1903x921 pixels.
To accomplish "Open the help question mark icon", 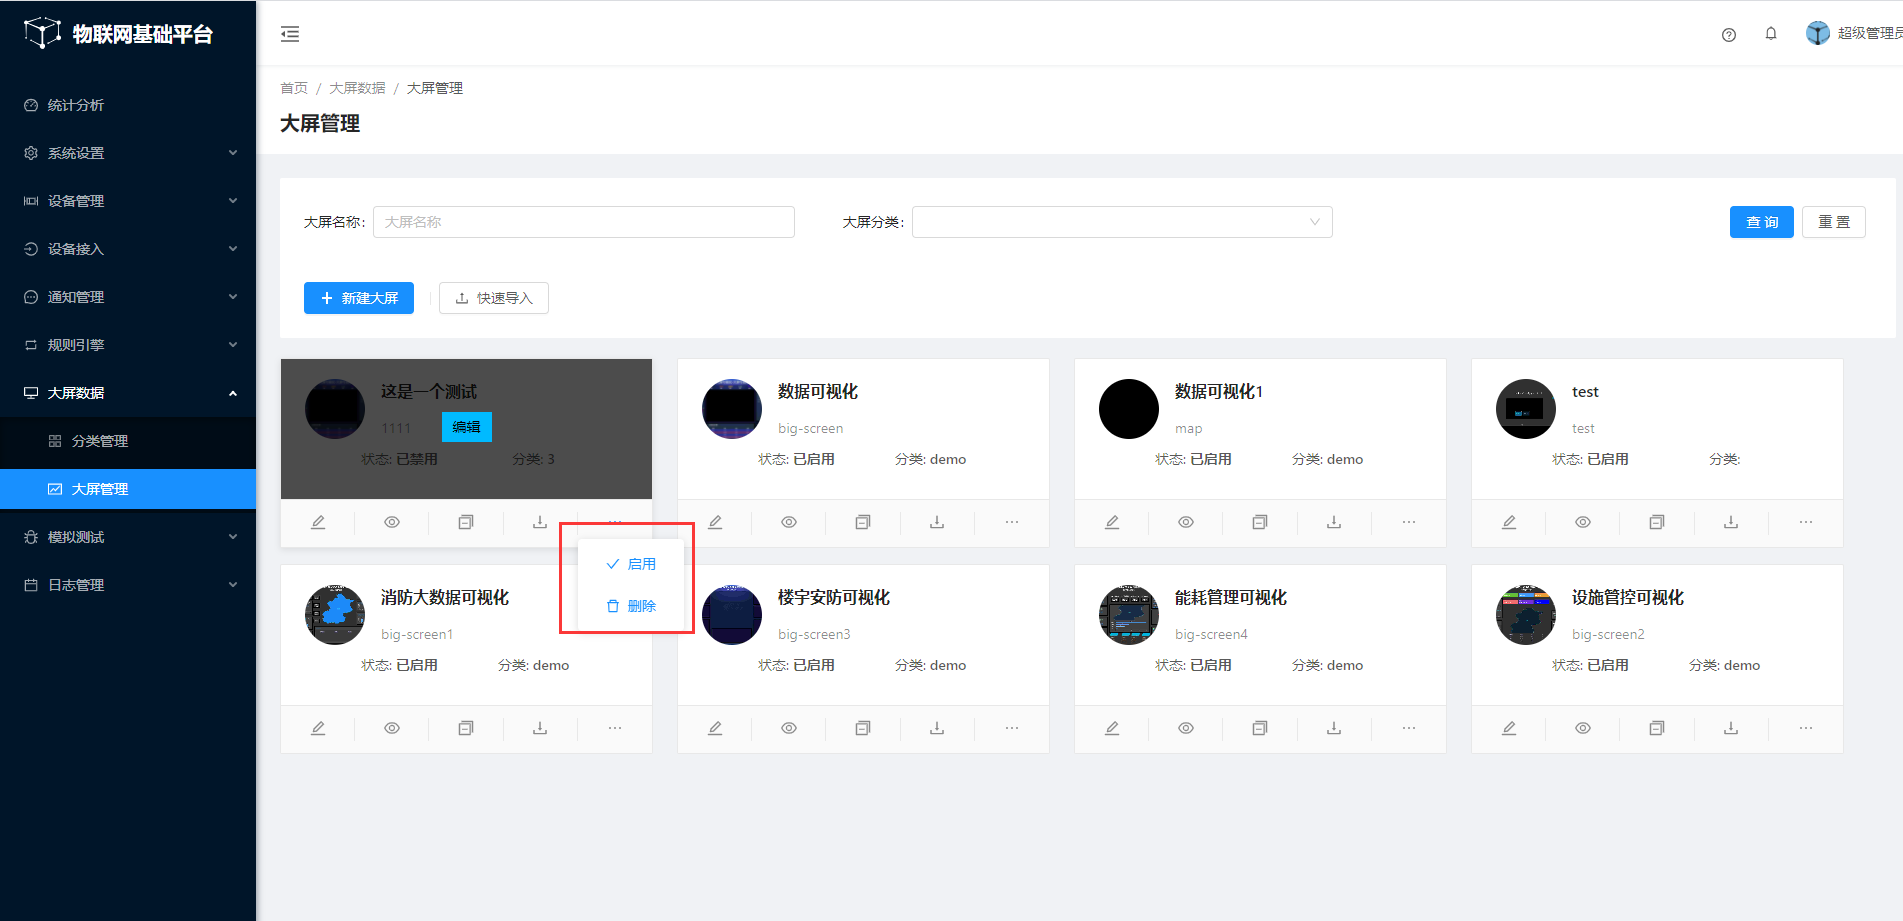I will click(x=1728, y=34).
